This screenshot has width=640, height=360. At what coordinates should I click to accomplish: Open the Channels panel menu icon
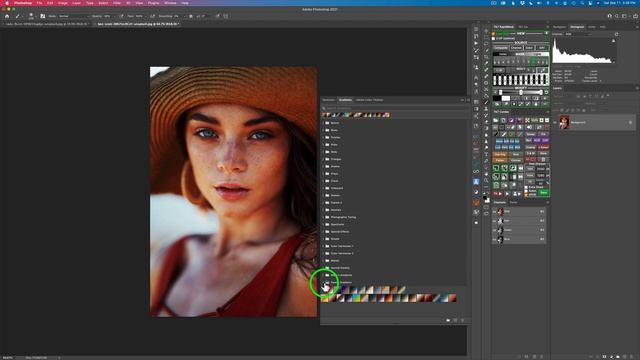click(547, 202)
